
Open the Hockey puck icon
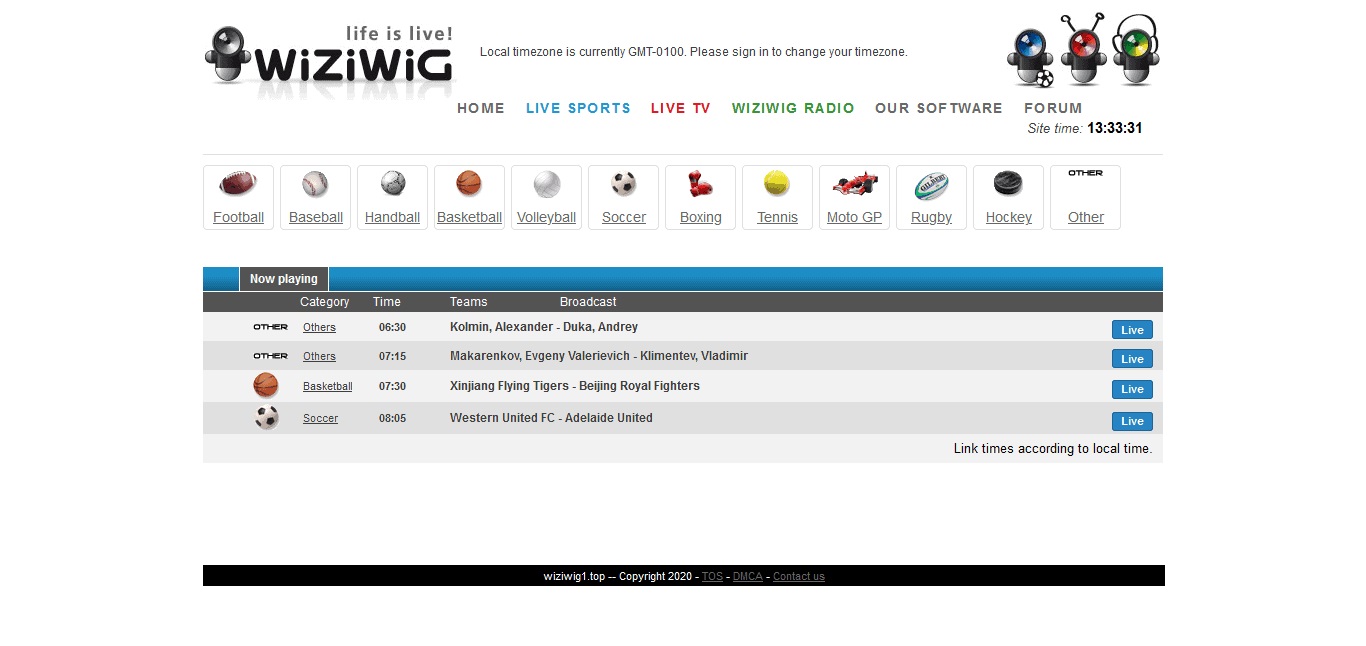click(1008, 184)
